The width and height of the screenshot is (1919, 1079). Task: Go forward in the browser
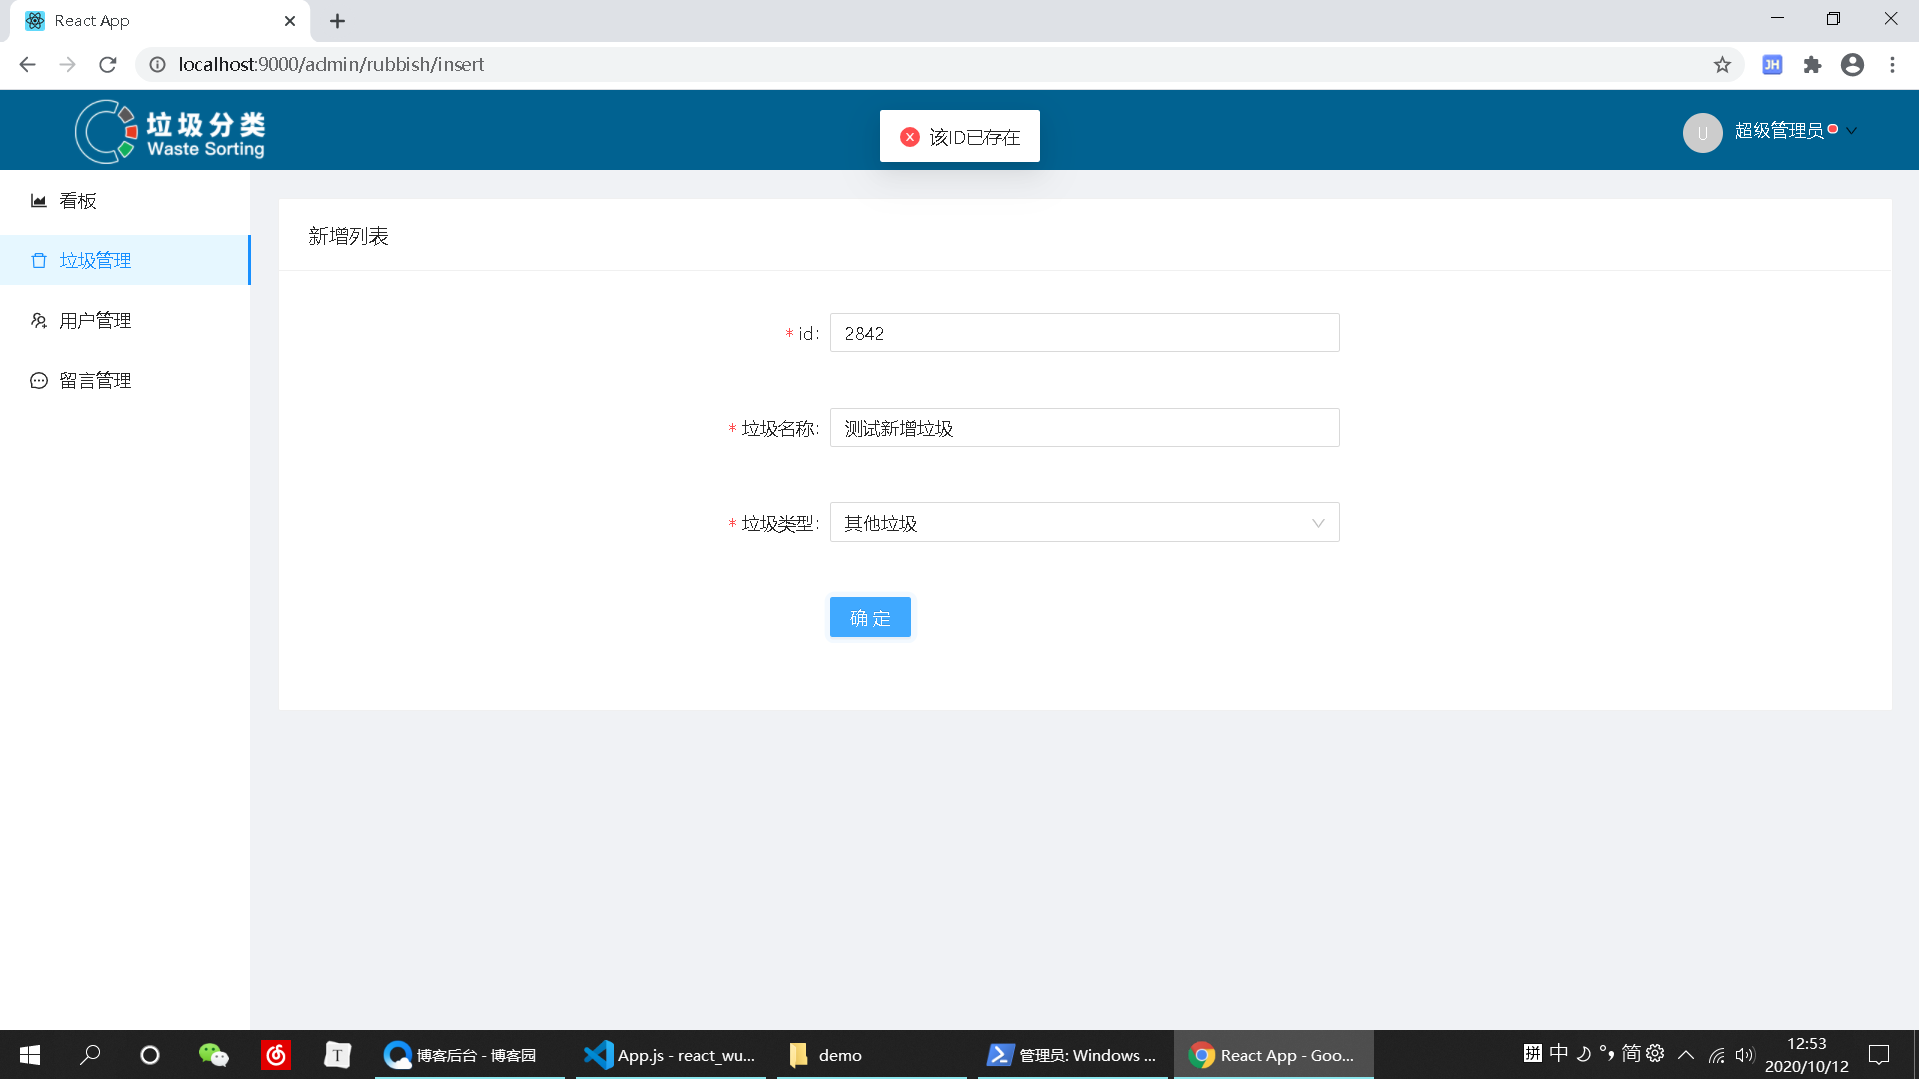(x=67, y=65)
